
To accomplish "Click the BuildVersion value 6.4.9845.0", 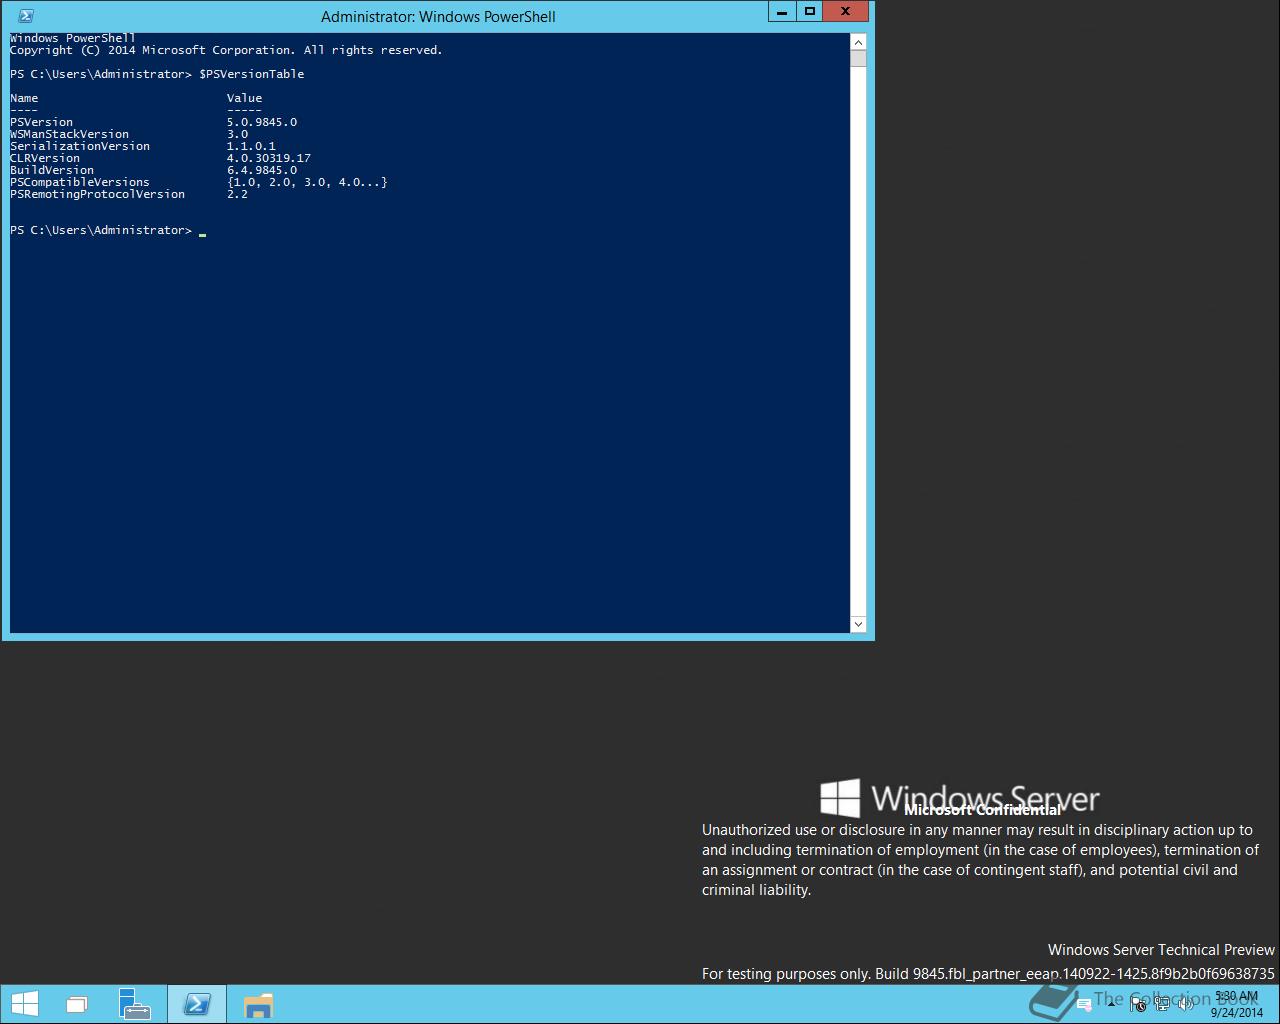I will (262, 170).
